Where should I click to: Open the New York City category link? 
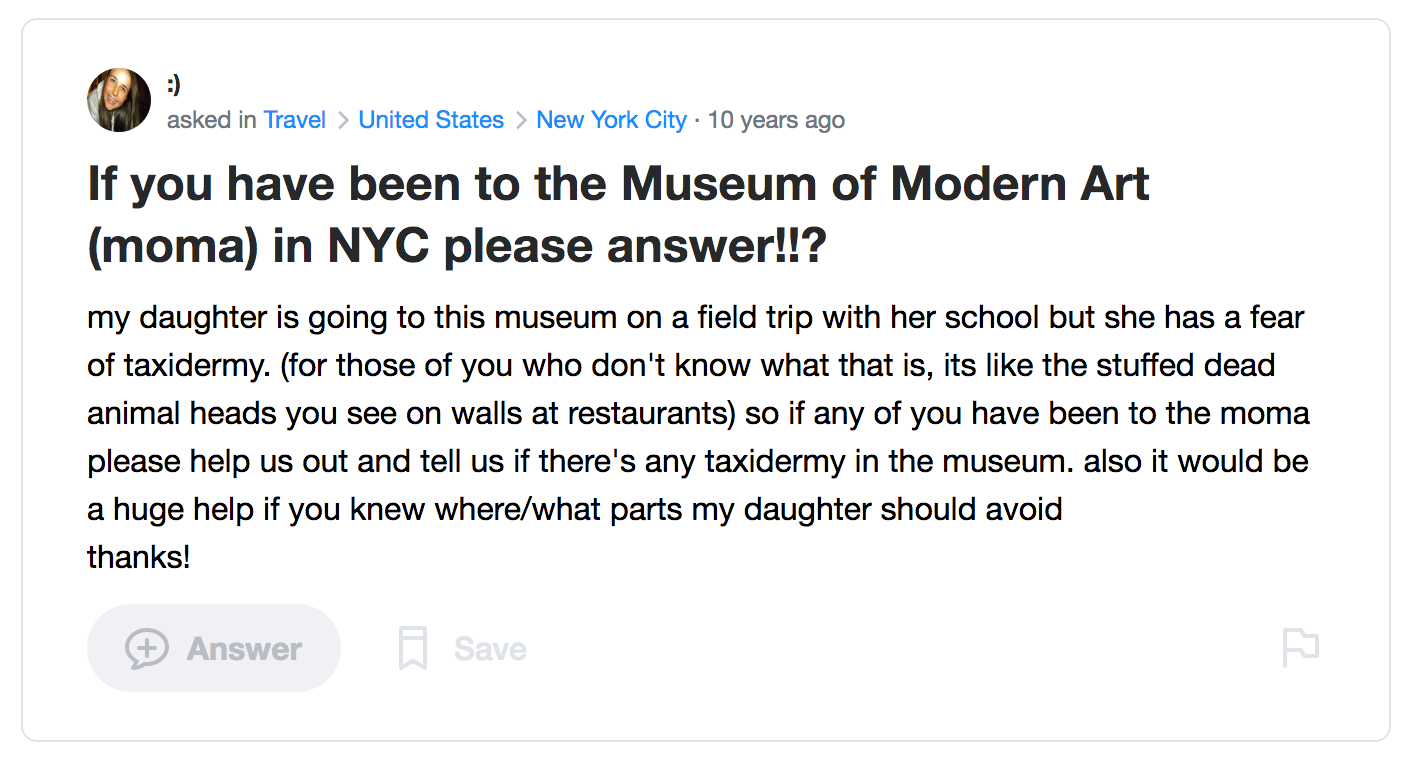[611, 120]
